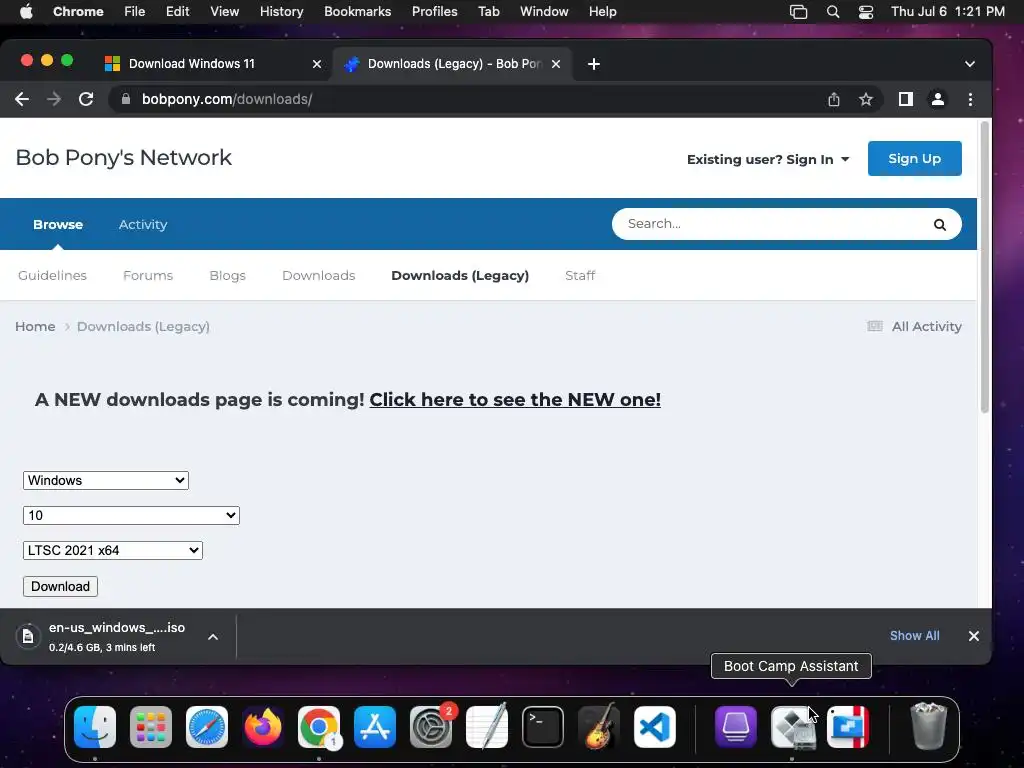Open Blogs page
The height and width of the screenshot is (768, 1024).
(x=227, y=276)
